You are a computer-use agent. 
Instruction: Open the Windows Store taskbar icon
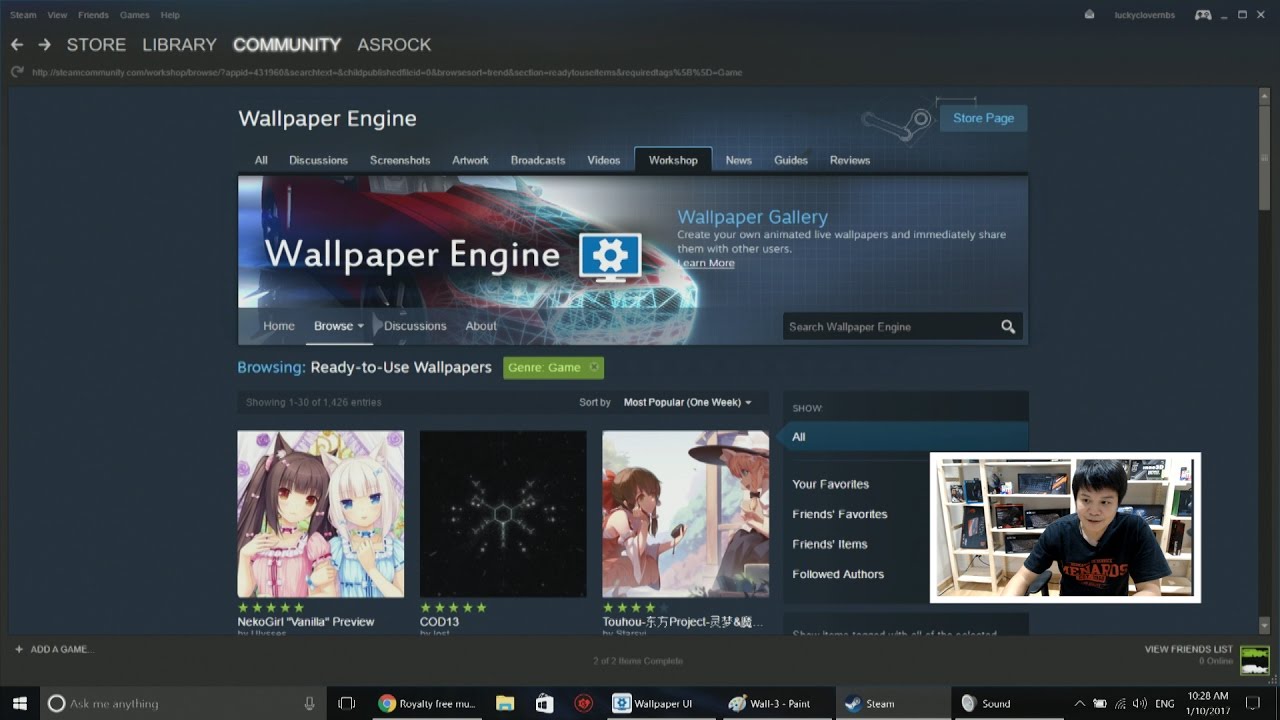point(544,703)
